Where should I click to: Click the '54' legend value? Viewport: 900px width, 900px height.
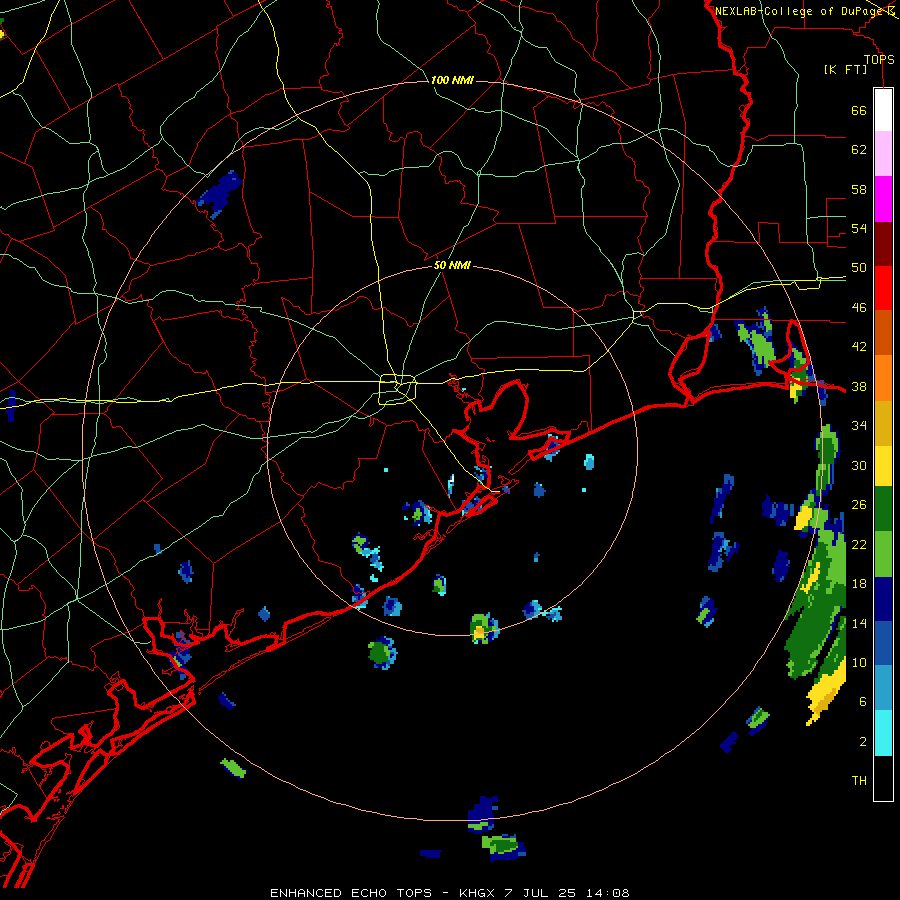point(859,228)
